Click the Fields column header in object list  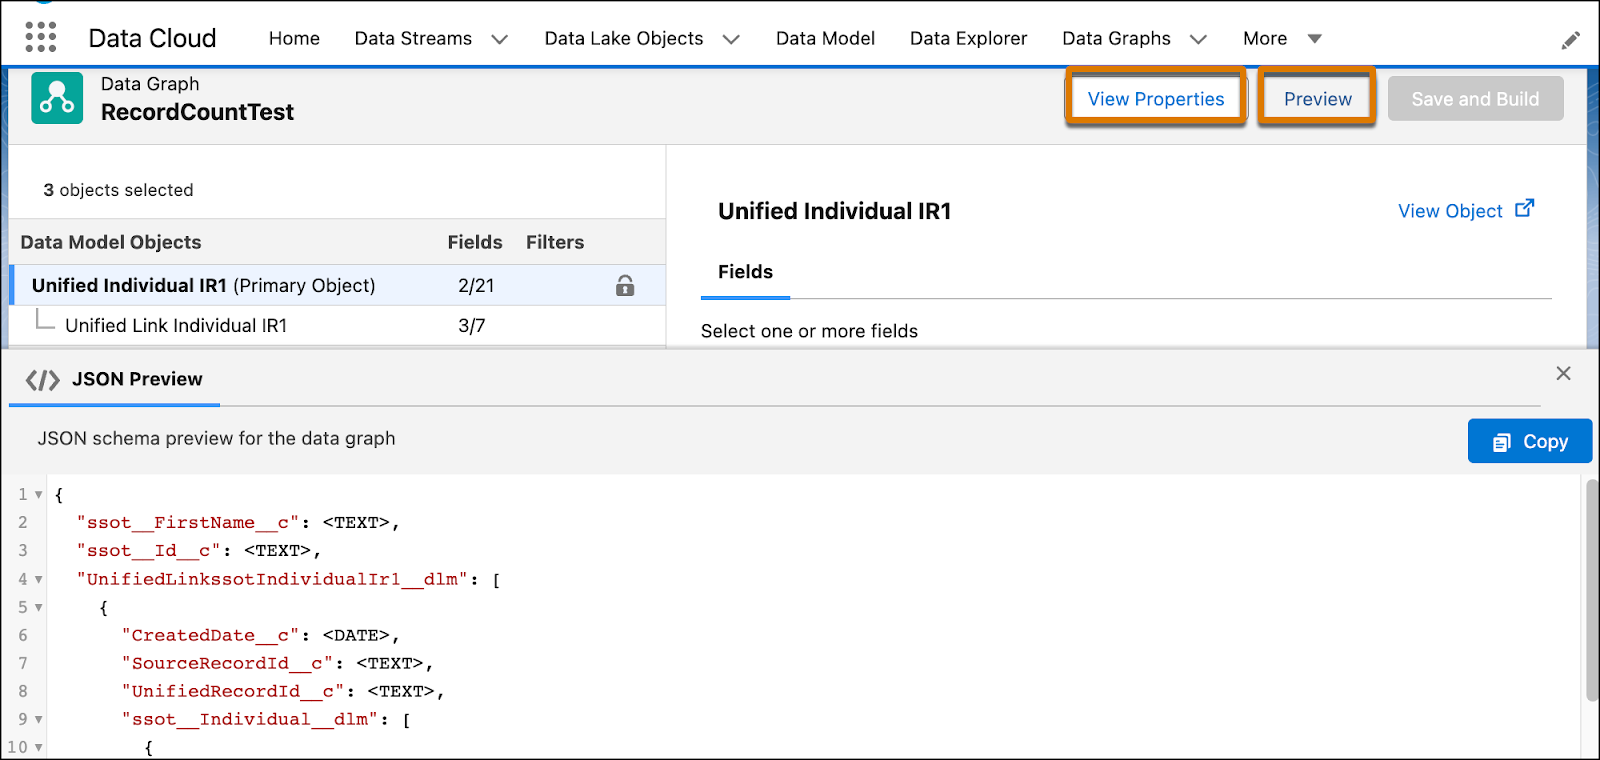tap(475, 242)
